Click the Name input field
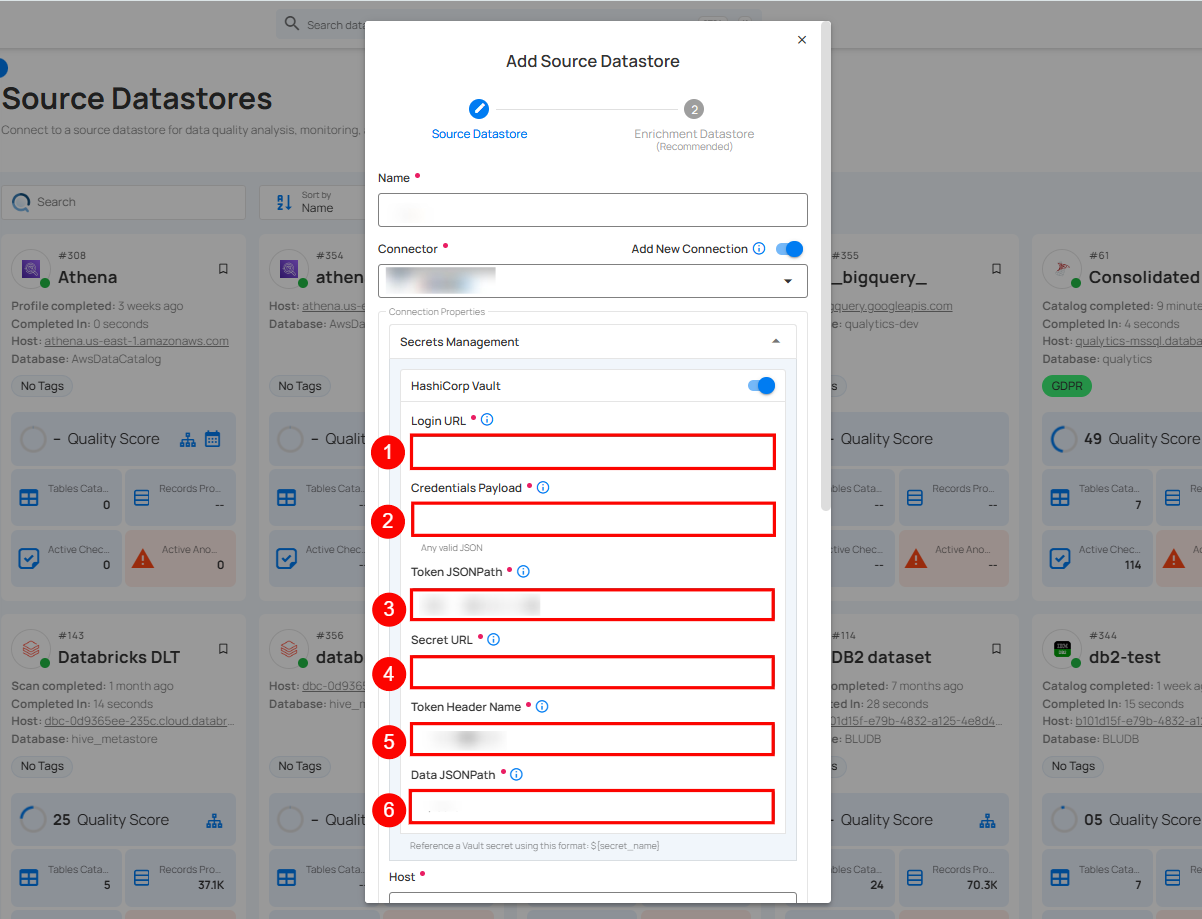The height and width of the screenshot is (919, 1202). [x=592, y=210]
